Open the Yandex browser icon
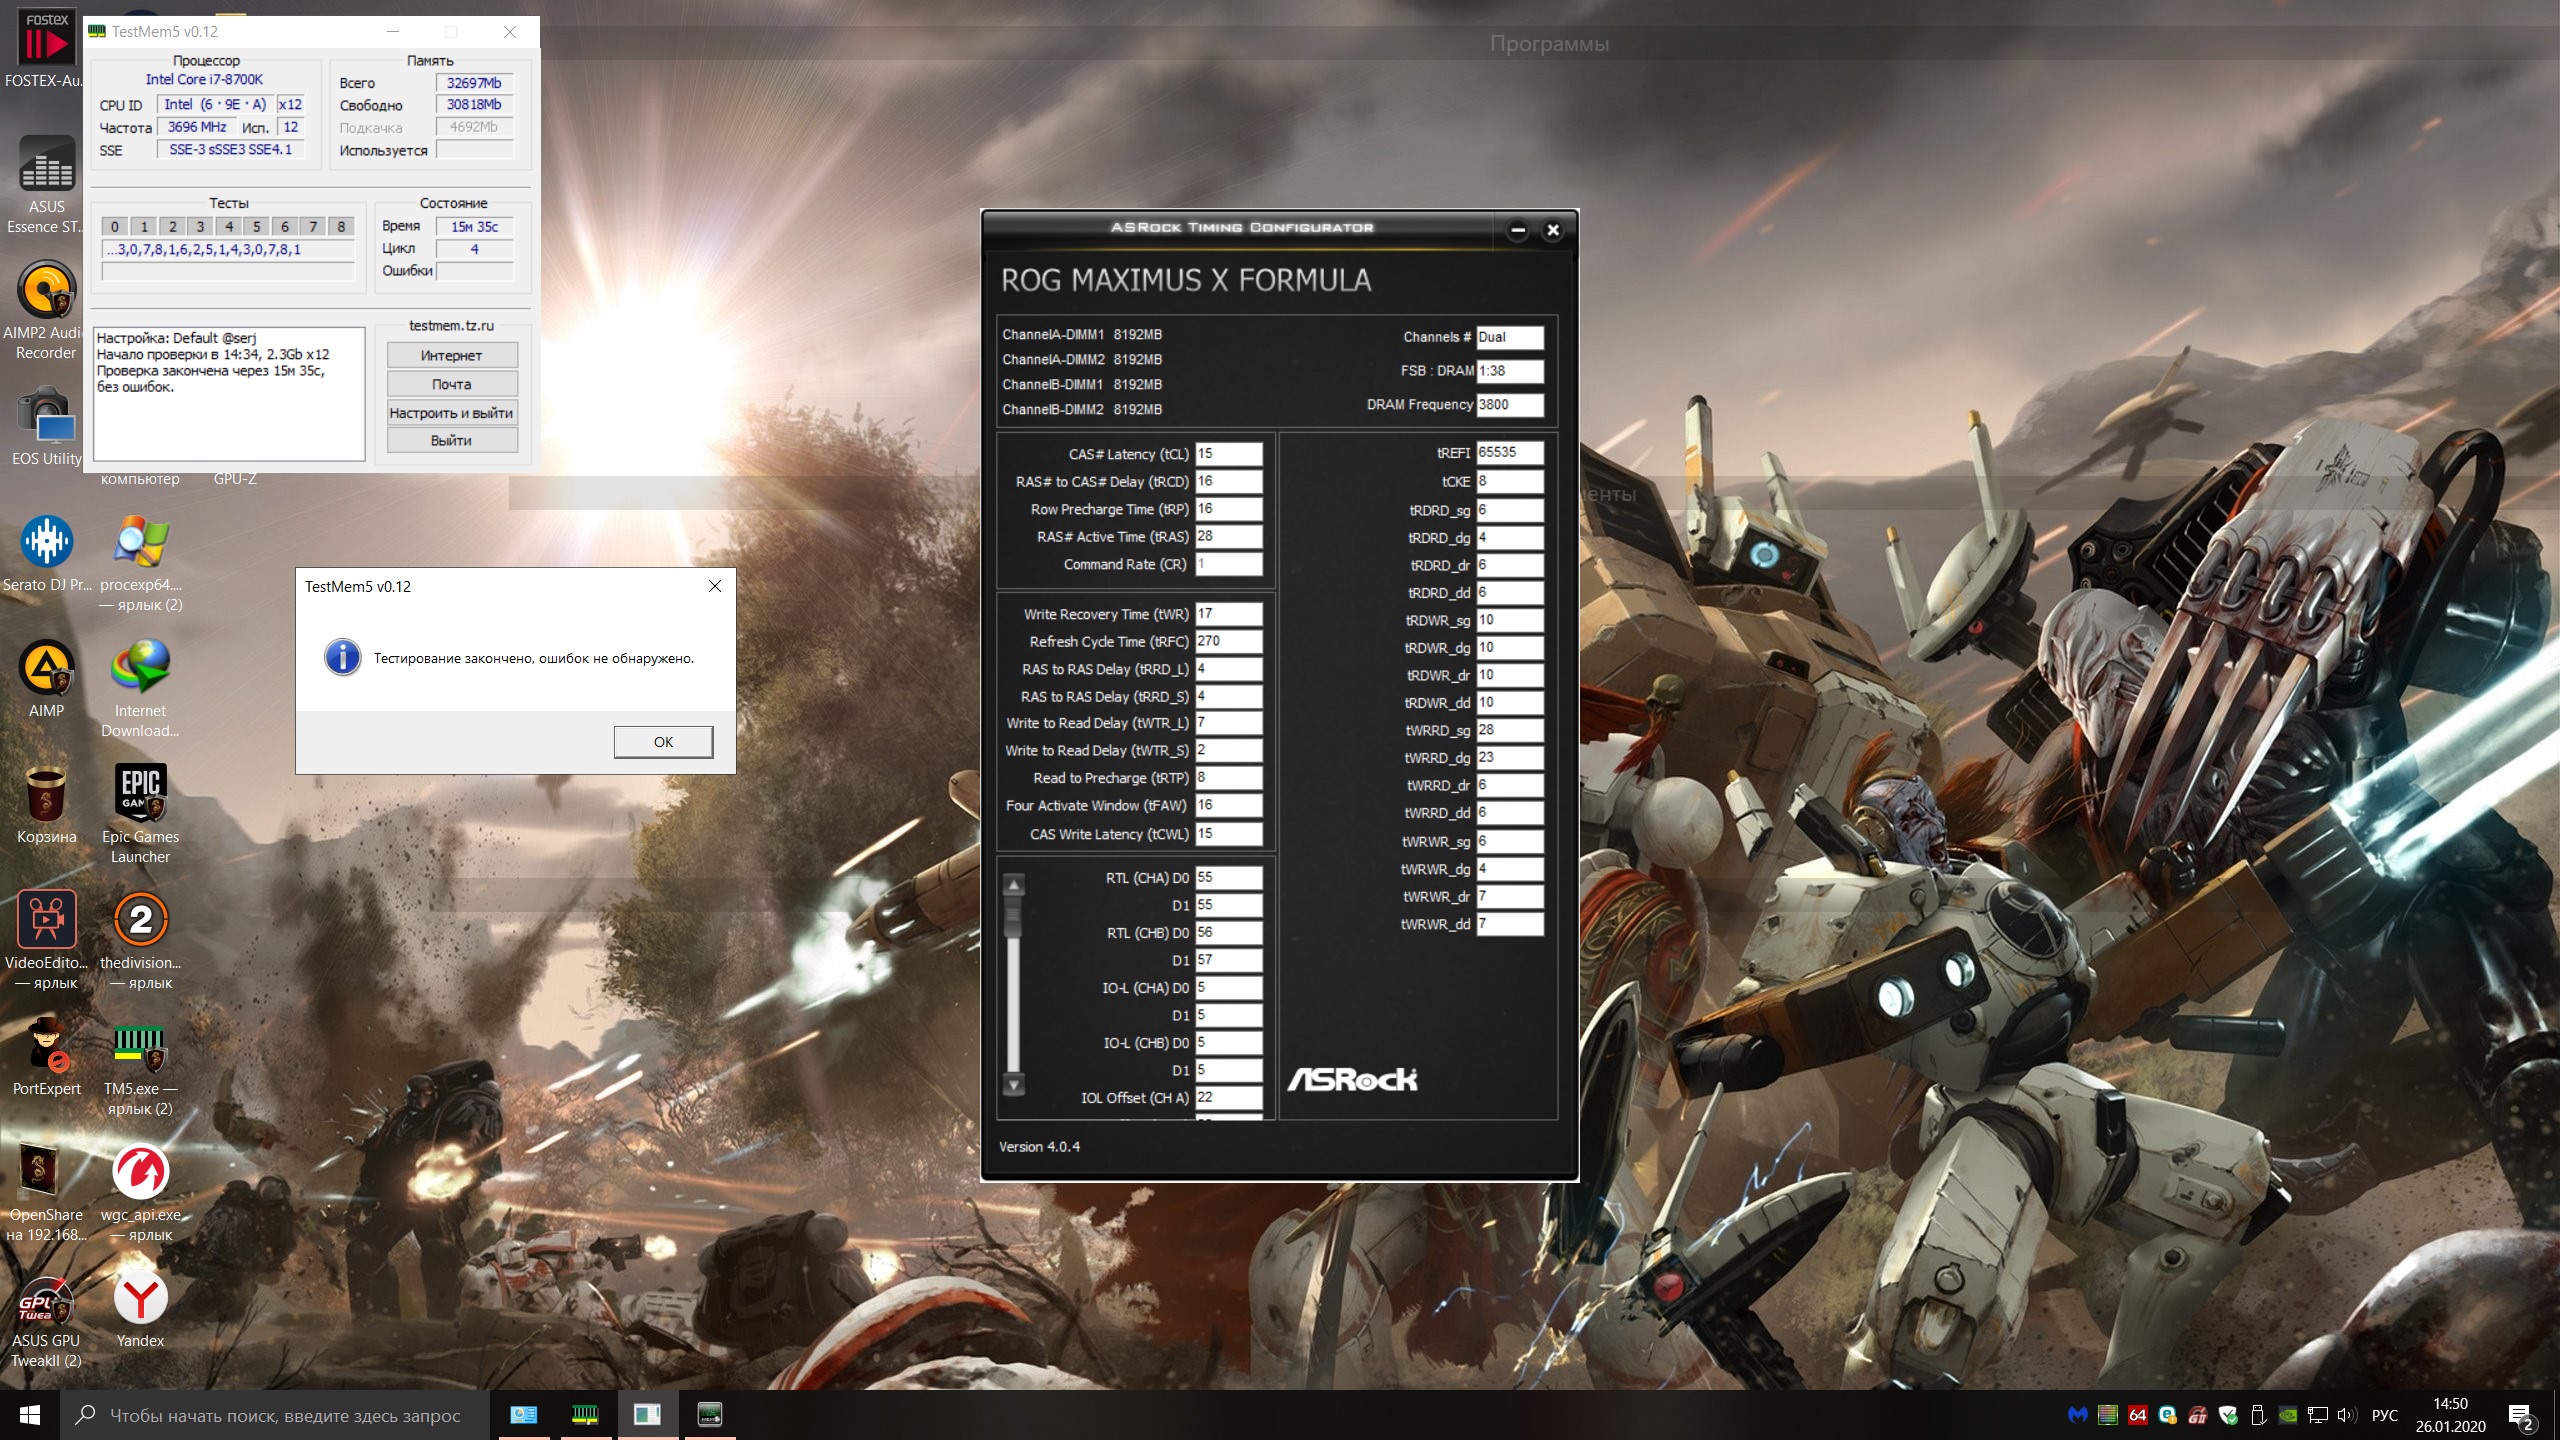Image resolution: width=2560 pixels, height=1440 pixels. point(140,1299)
